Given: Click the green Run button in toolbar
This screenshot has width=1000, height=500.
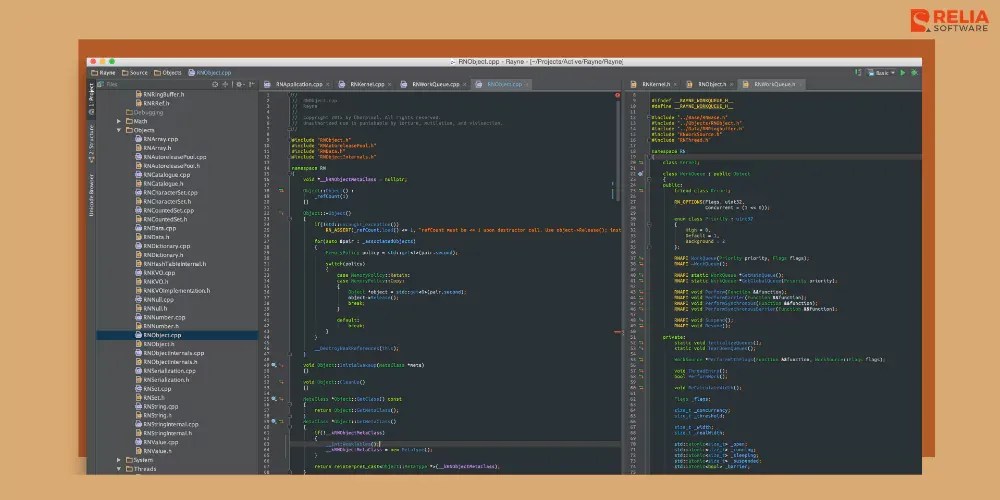Looking at the screenshot, I should [902, 73].
